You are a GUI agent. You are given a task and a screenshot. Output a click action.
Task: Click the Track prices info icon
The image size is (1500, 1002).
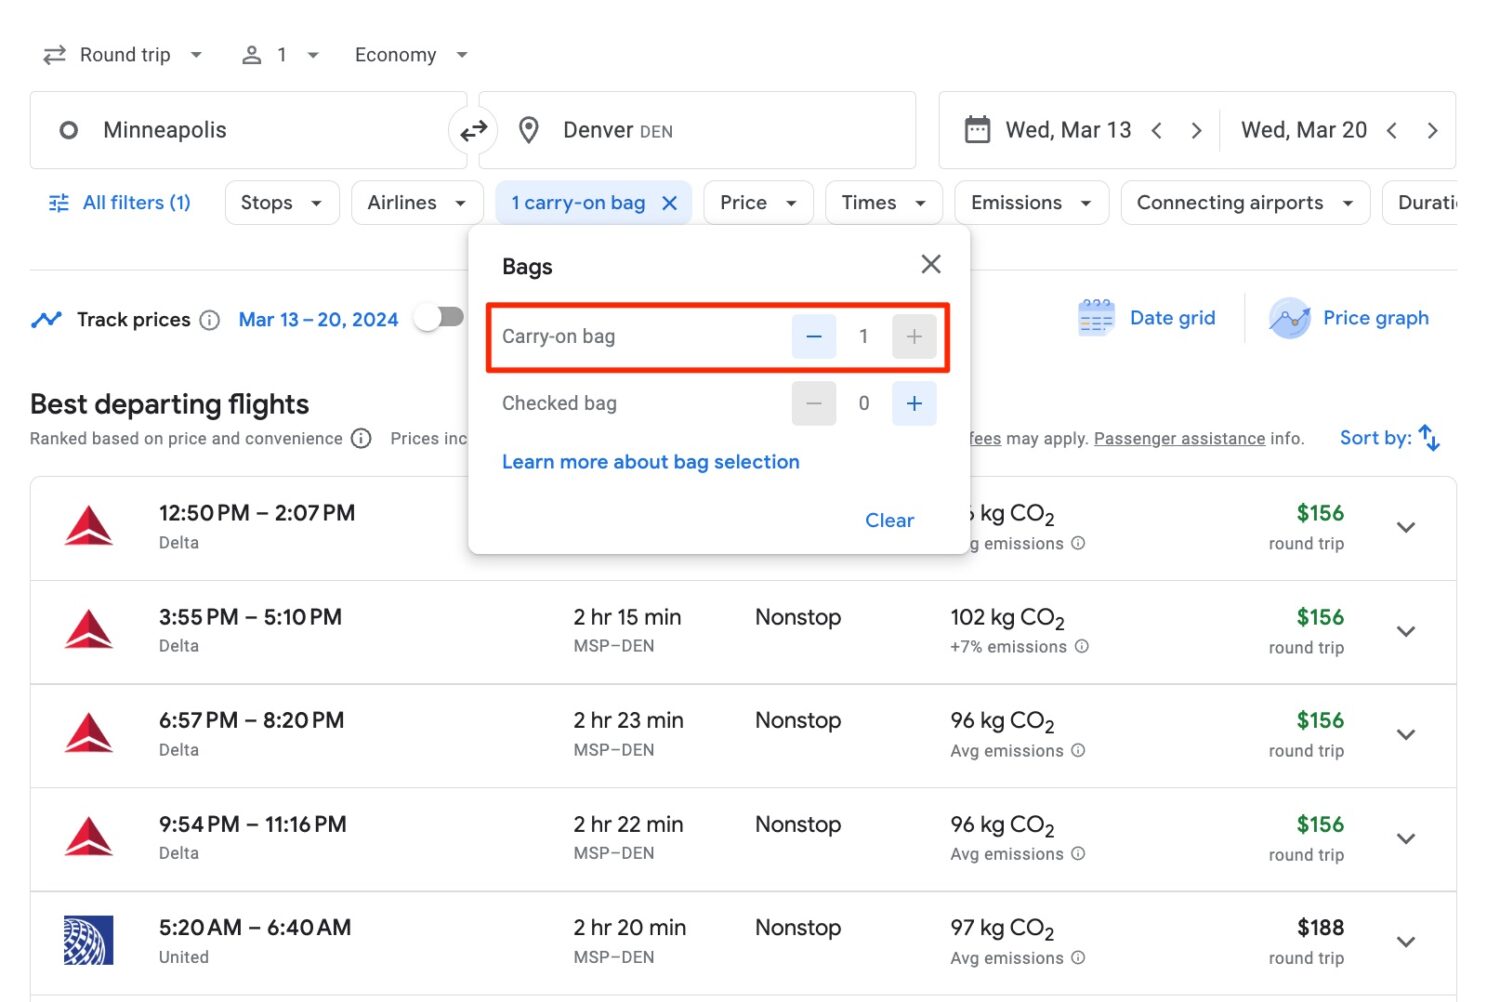209,320
